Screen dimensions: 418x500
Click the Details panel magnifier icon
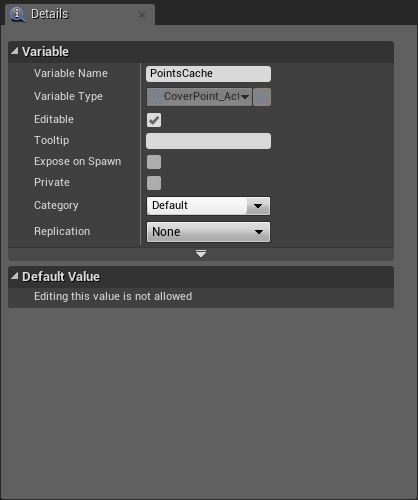(x=17, y=14)
